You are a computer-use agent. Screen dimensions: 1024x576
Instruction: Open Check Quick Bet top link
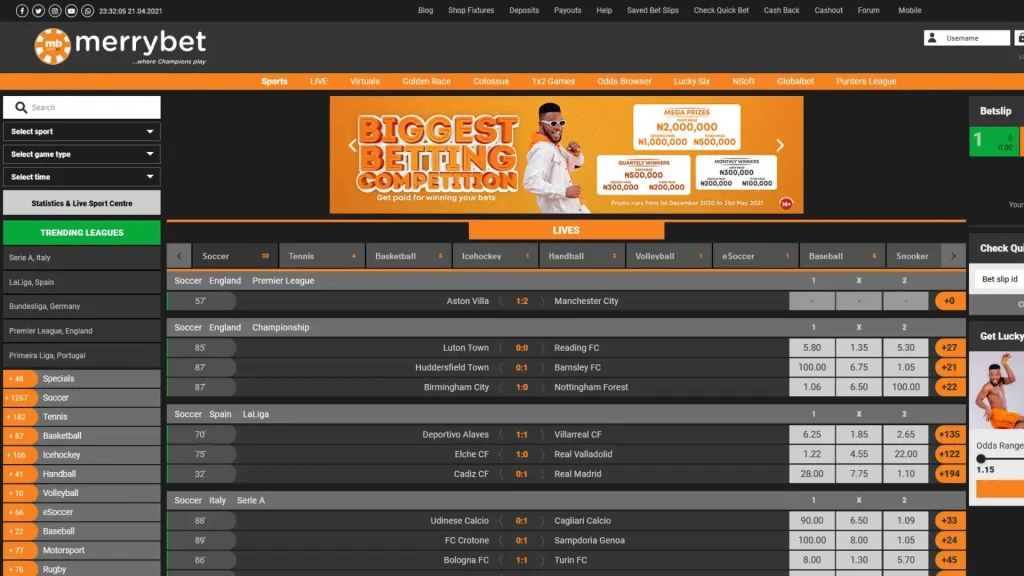(721, 10)
